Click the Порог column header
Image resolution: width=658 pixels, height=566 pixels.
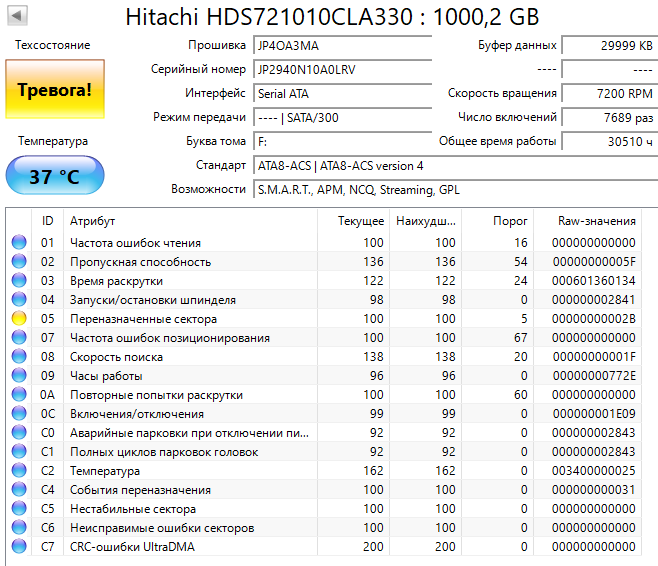click(498, 221)
